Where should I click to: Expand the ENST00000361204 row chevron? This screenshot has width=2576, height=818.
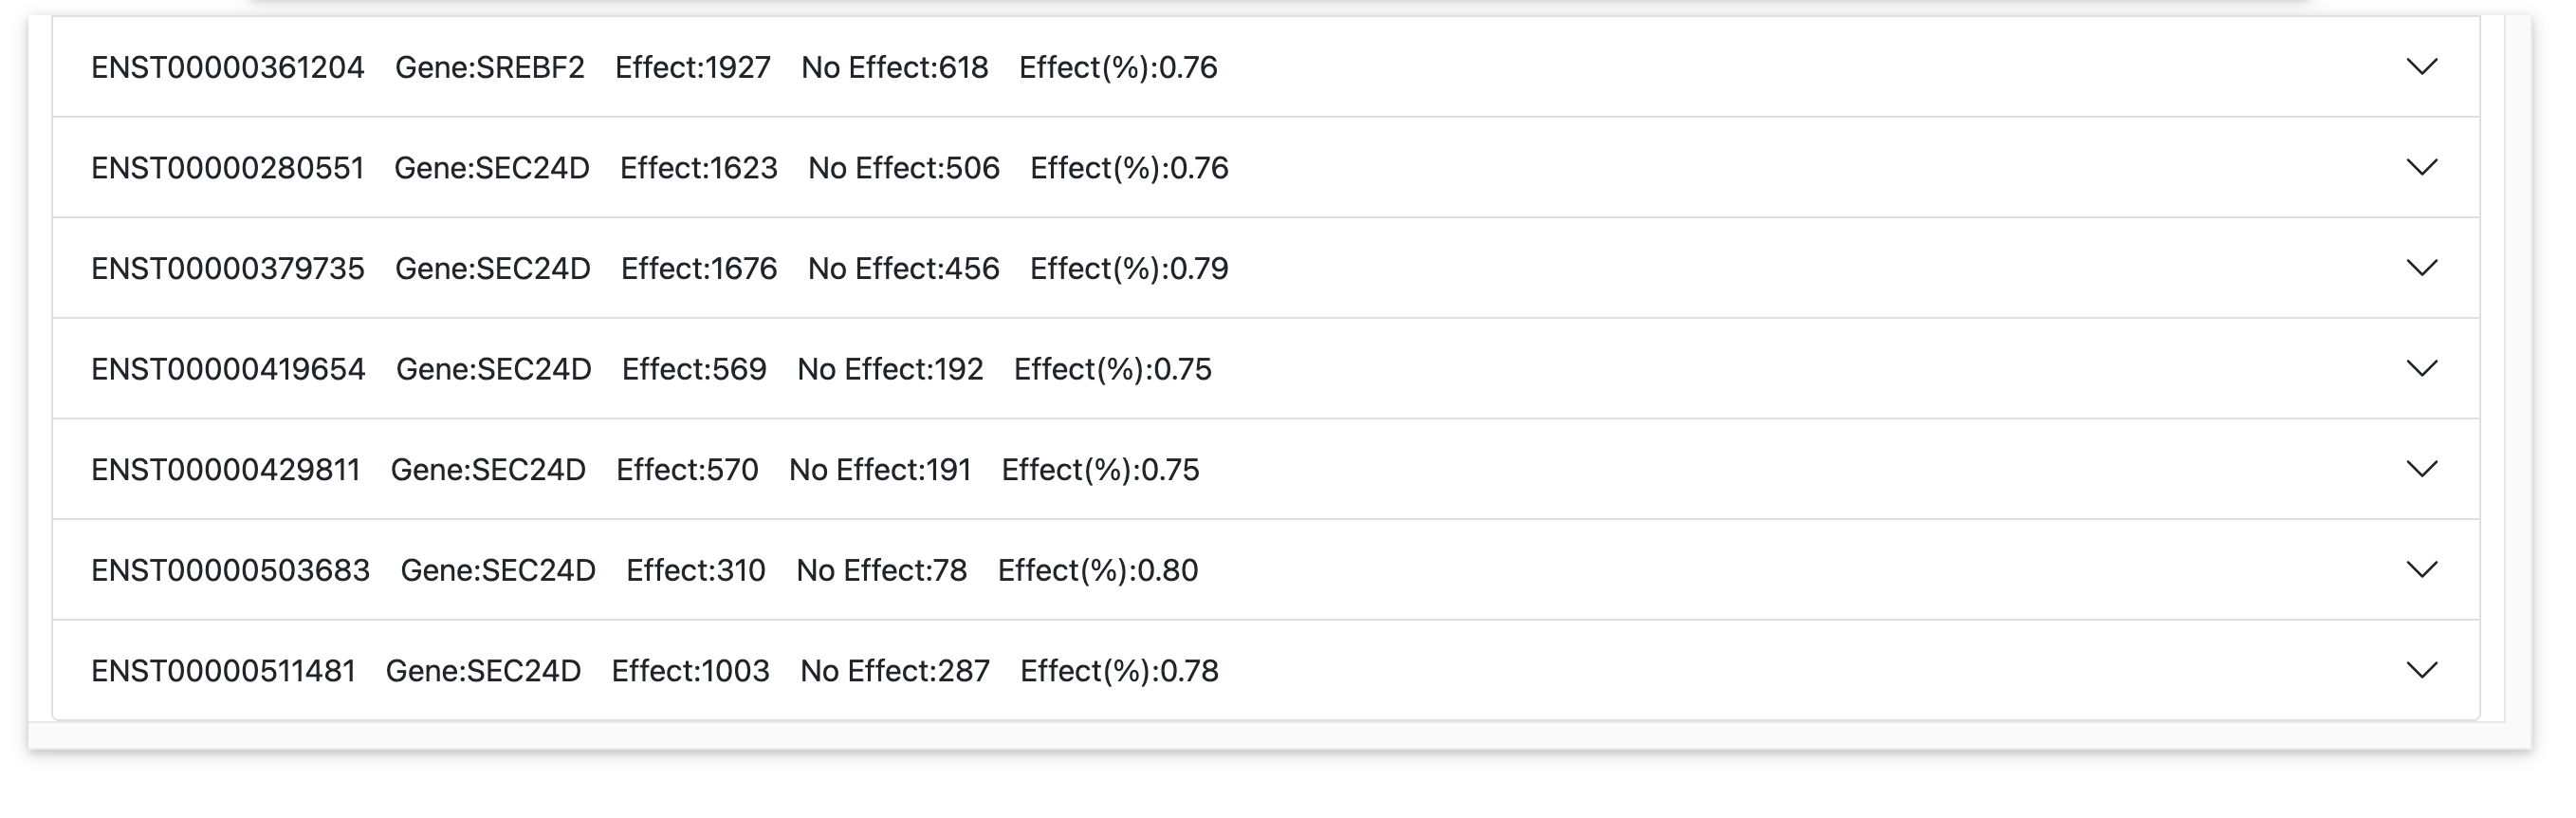pyautogui.click(x=2421, y=67)
